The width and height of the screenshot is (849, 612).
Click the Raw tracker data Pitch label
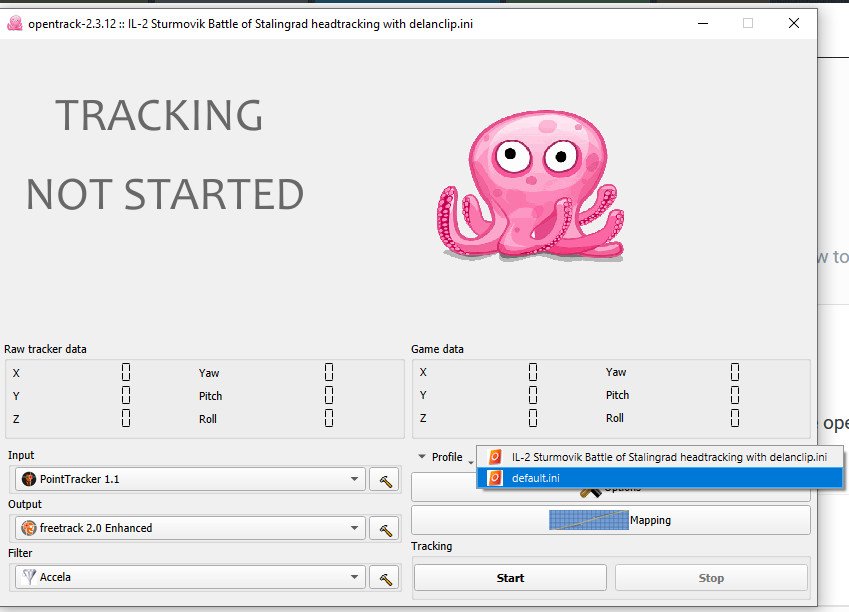pyautogui.click(x=210, y=396)
